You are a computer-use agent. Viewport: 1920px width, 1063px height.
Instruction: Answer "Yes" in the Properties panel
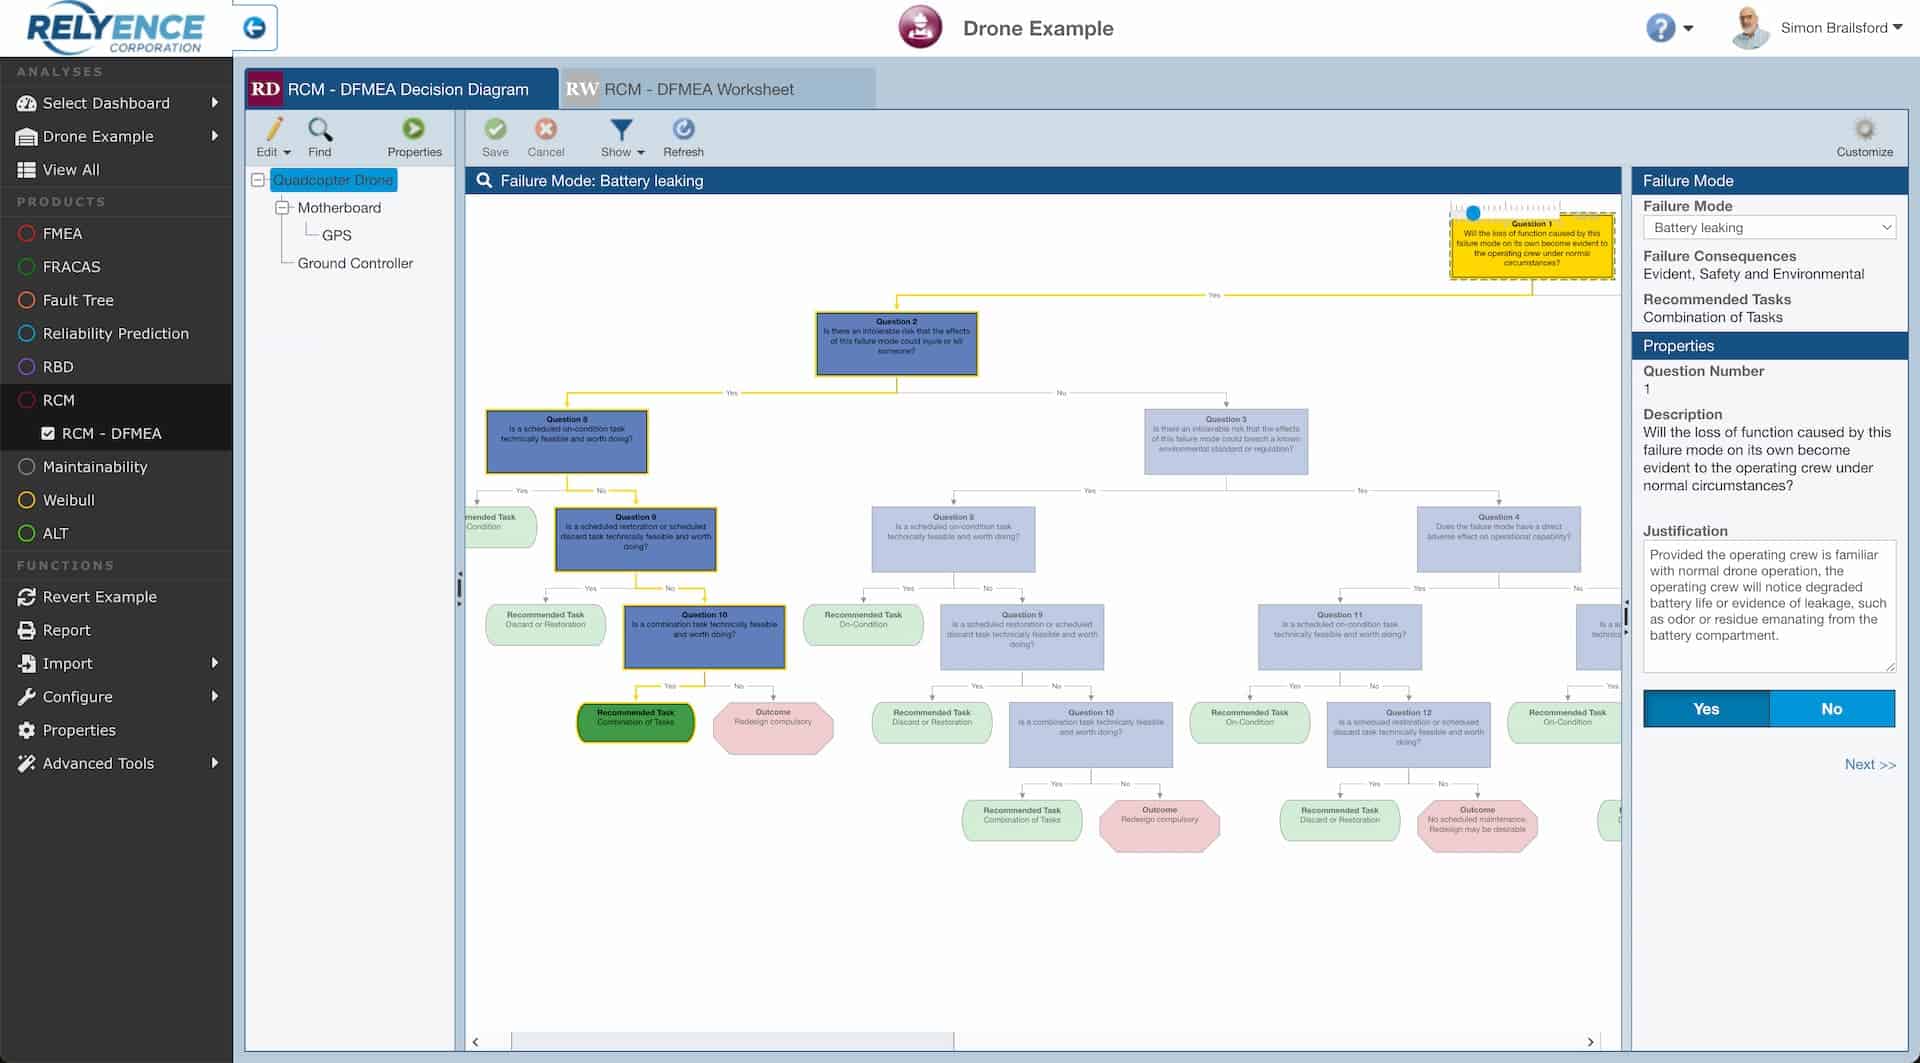1705,708
